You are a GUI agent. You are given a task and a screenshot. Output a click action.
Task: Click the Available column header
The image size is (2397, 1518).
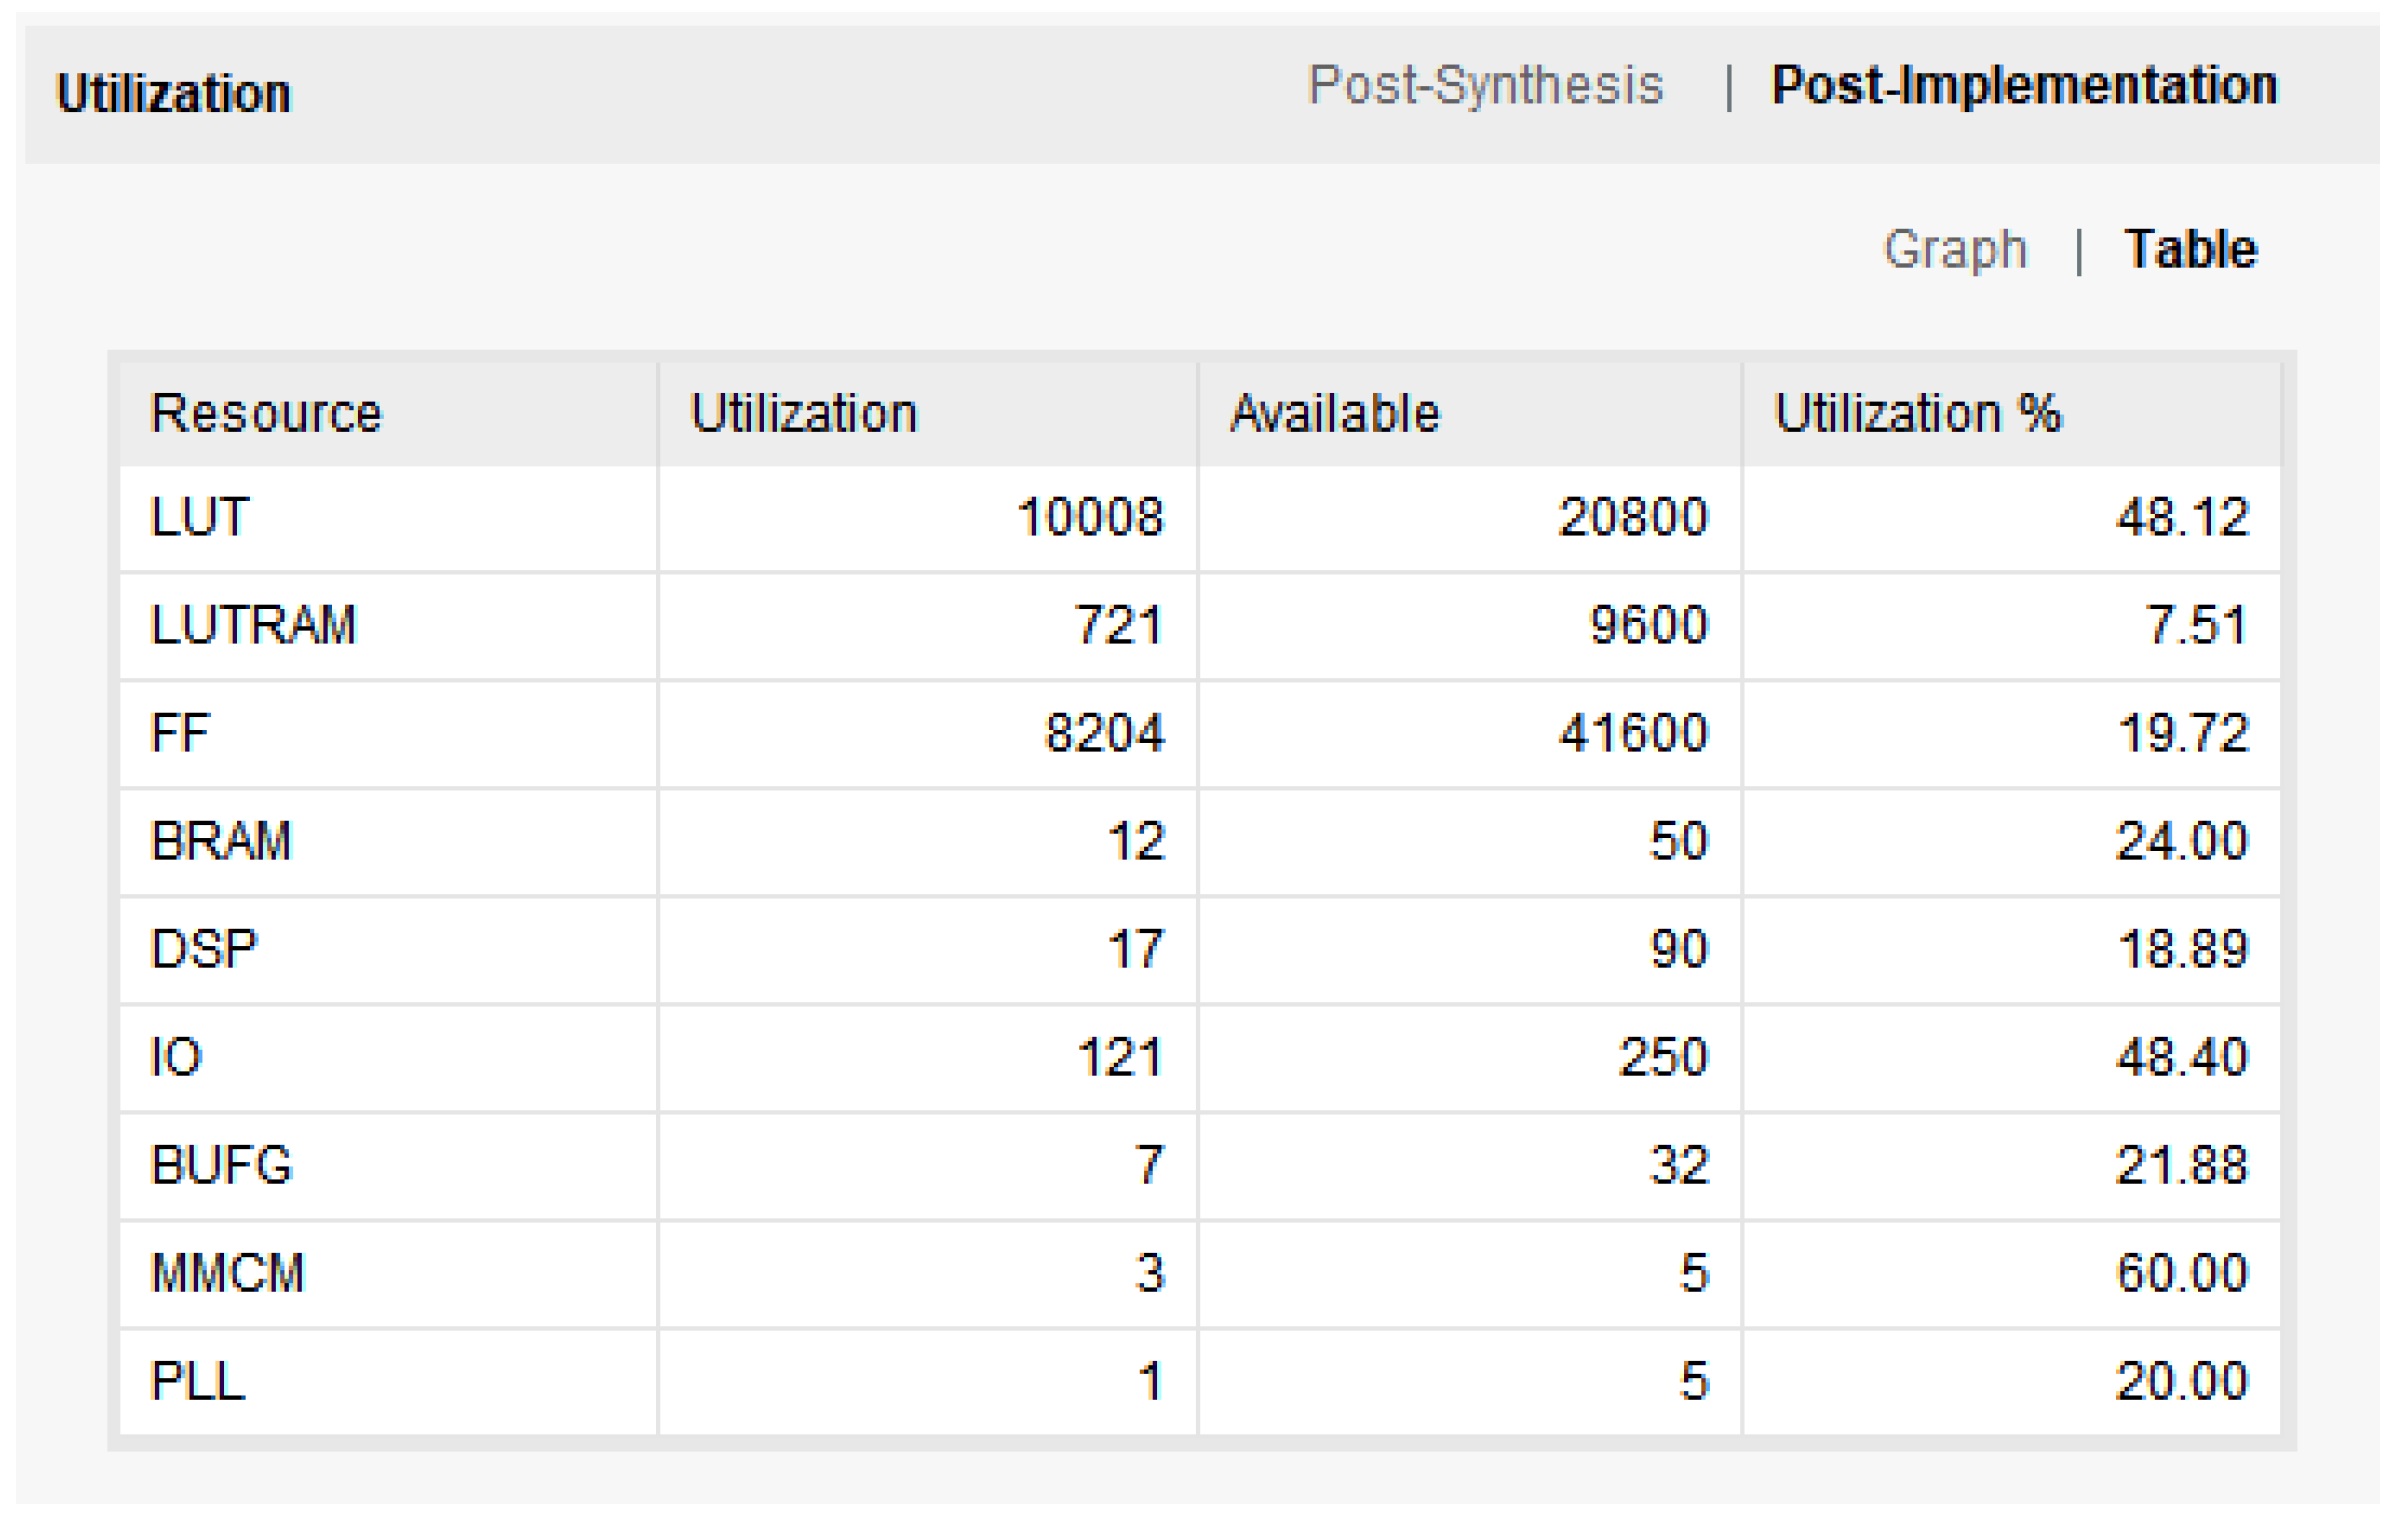point(1334,413)
